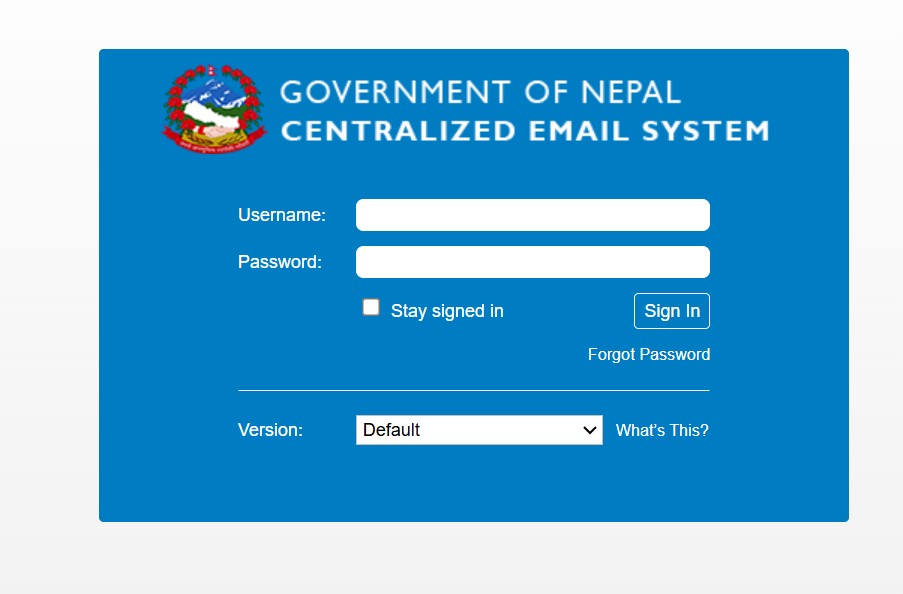Viewport: 903px width, 594px height.
Task: Click the horizontal divider above Version row
Action: coord(473,390)
